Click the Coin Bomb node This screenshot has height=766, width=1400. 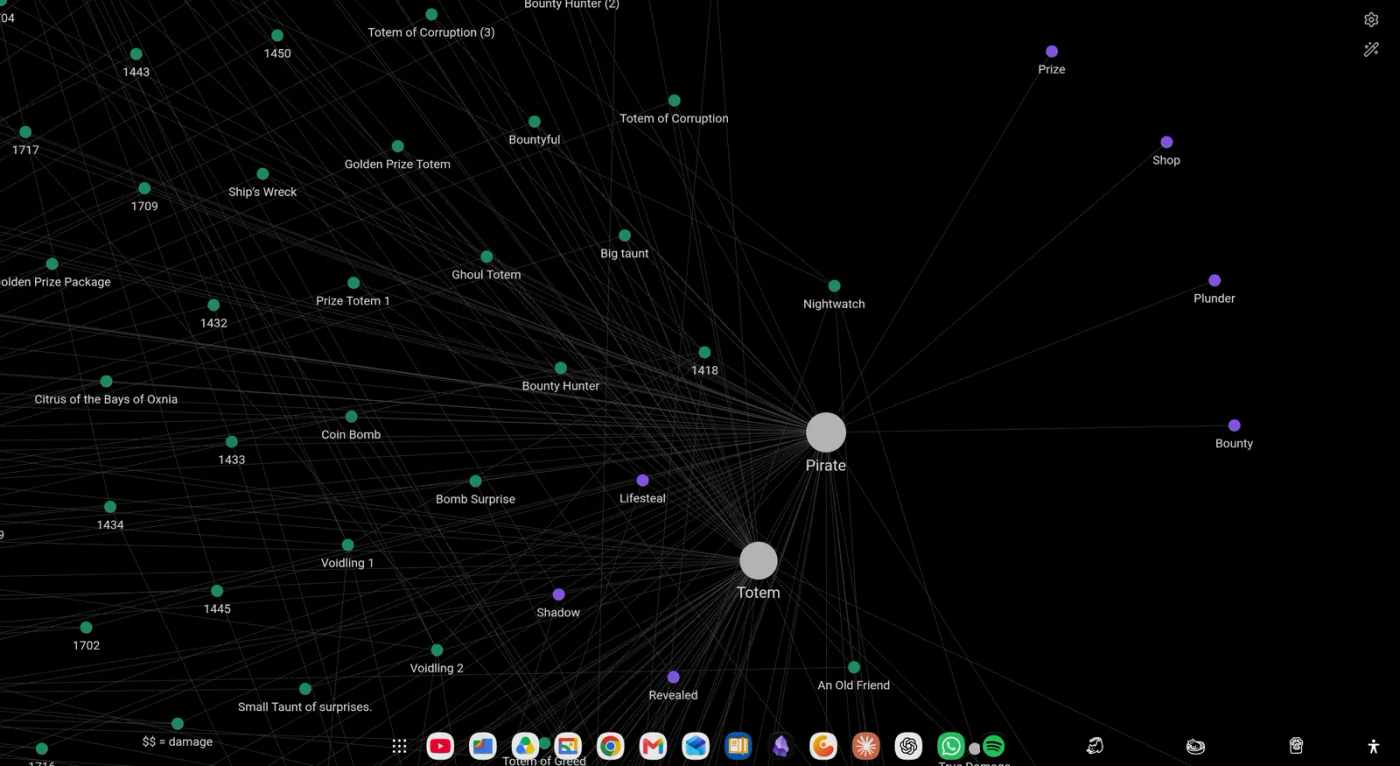click(351, 416)
